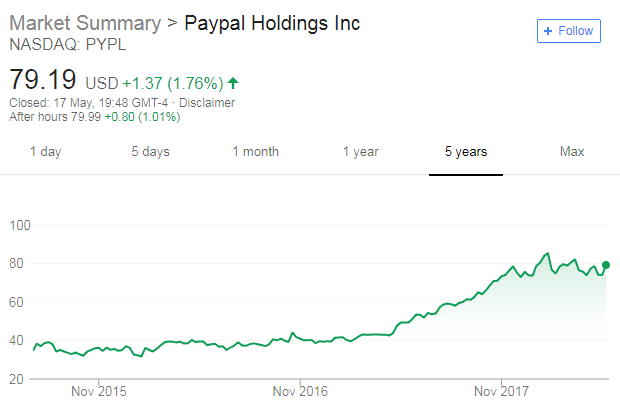This screenshot has width=620, height=414.
Task: Click the green up arrow beside price change
Action: [x=233, y=82]
